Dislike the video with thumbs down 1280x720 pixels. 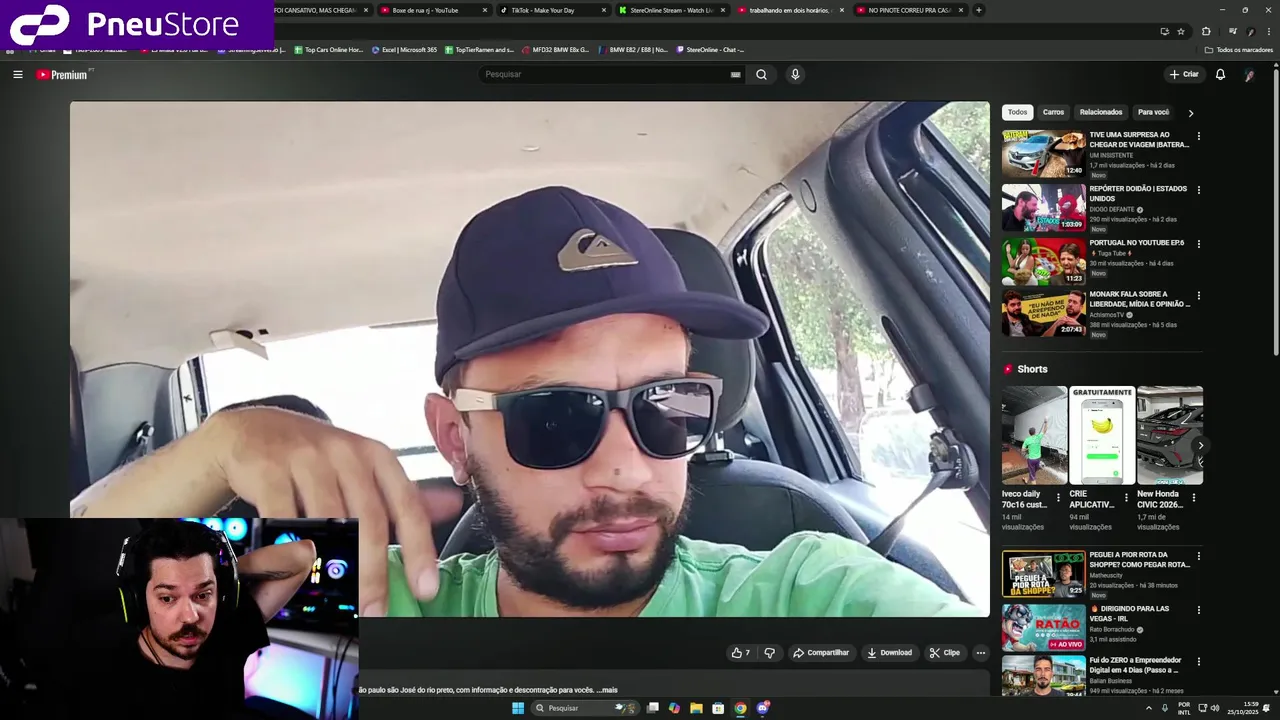click(769, 652)
